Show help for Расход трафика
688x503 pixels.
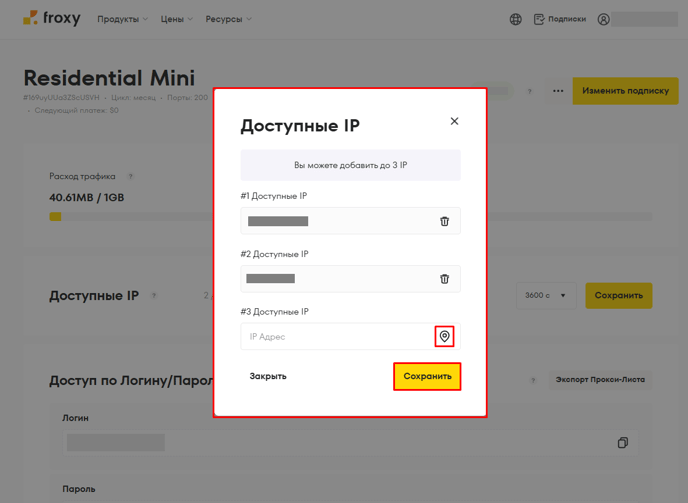coord(130,176)
